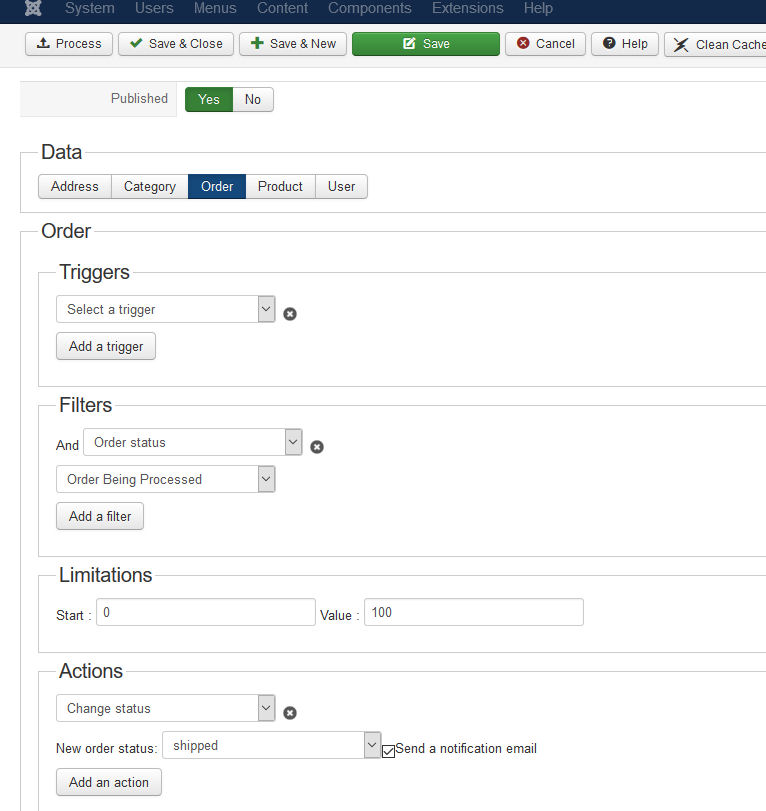Delete the Order status filter via X icon
This screenshot has width=766, height=811.
point(317,447)
